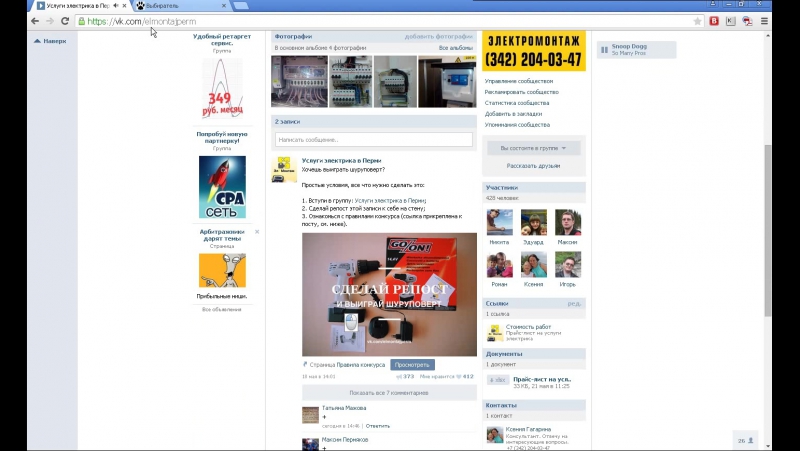Pause the Snoop Dogg audio track
This screenshot has height=451, width=800.
pos(604,50)
